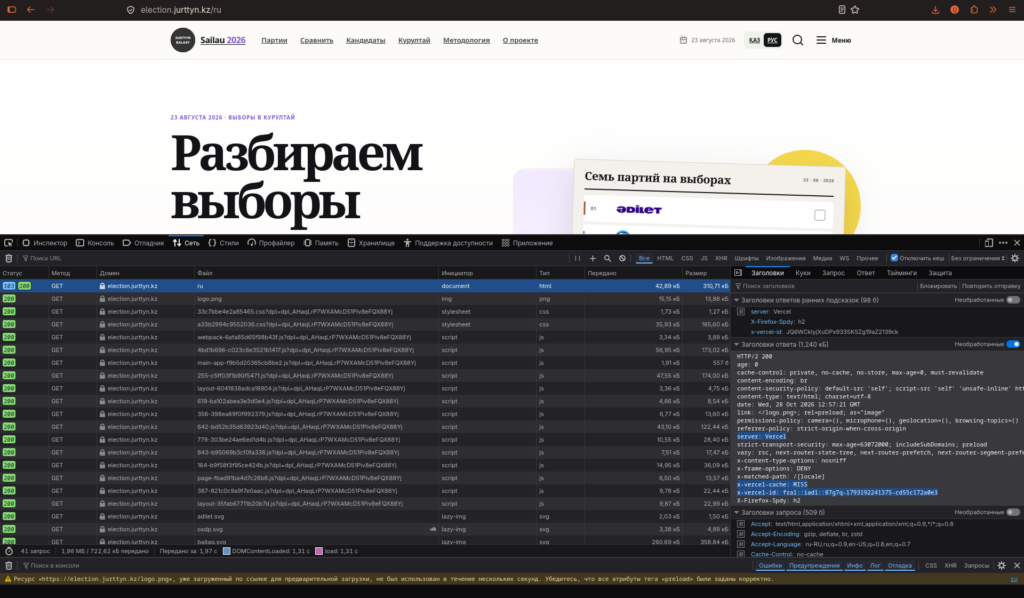This screenshot has width=1024, height=598.
Task: Close the split console
Action: pos(1017,565)
